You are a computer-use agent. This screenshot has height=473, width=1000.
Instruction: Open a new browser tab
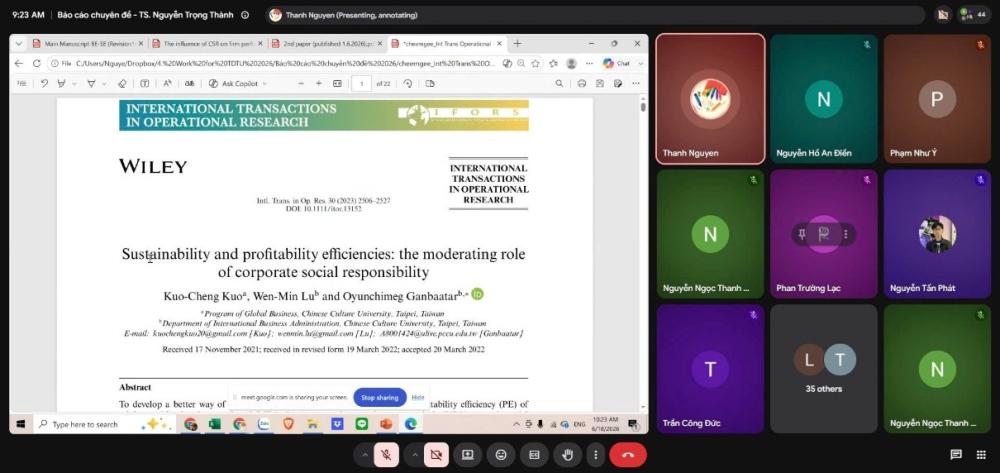pyautogui.click(x=517, y=44)
